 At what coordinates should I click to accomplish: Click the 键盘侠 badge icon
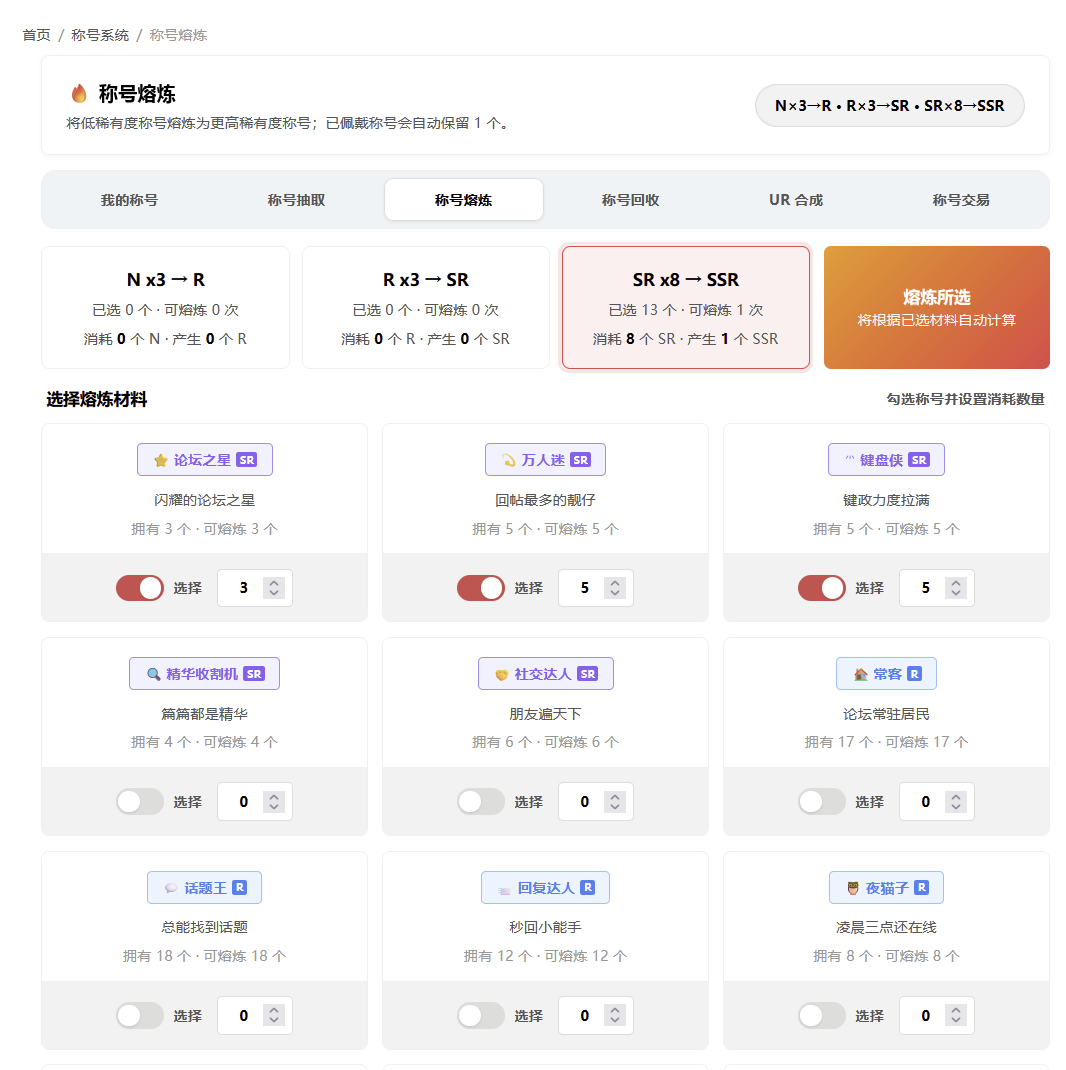click(x=850, y=459)
